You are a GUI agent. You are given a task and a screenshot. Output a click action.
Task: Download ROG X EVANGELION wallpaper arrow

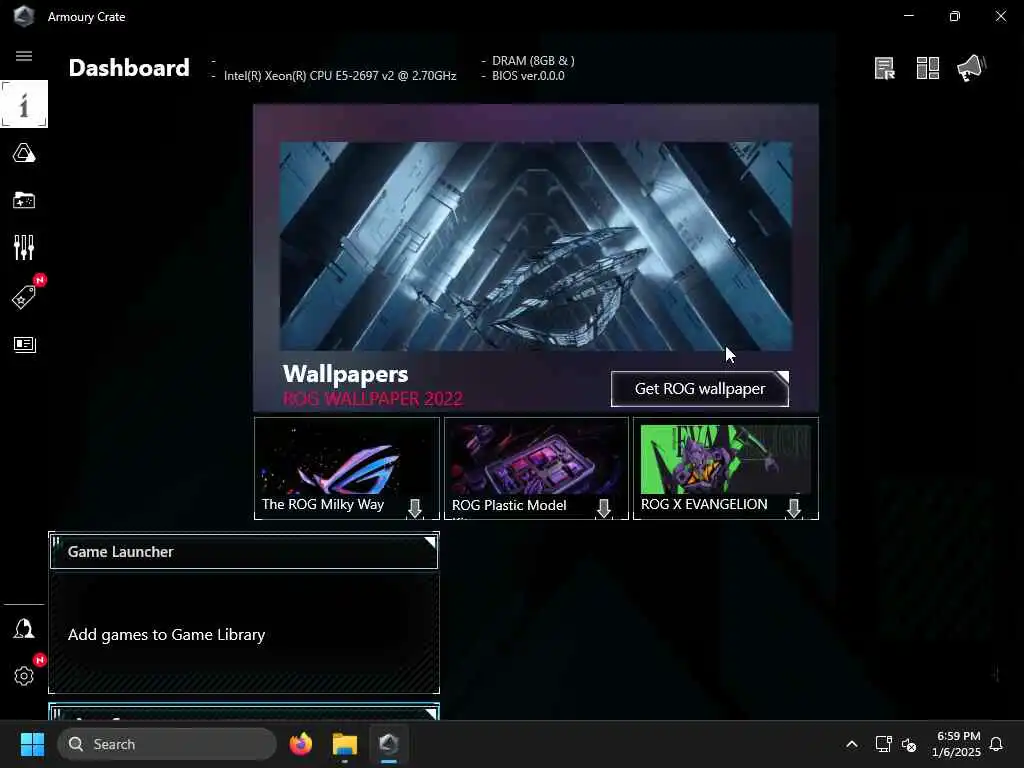point(794,508)
